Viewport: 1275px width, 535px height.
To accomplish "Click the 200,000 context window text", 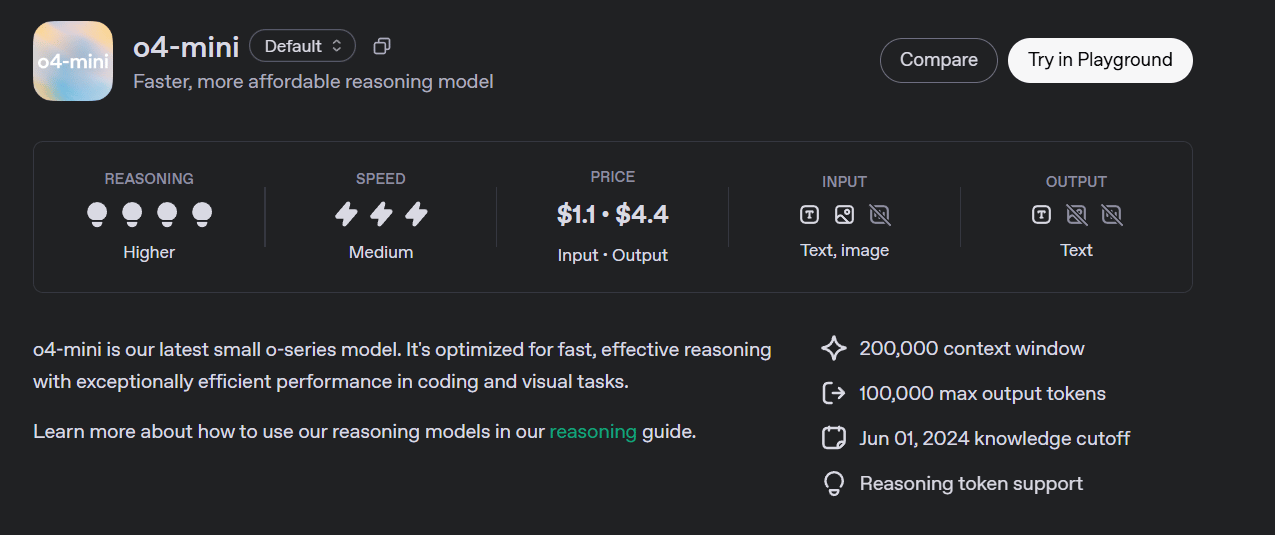I will click(972, 348).
